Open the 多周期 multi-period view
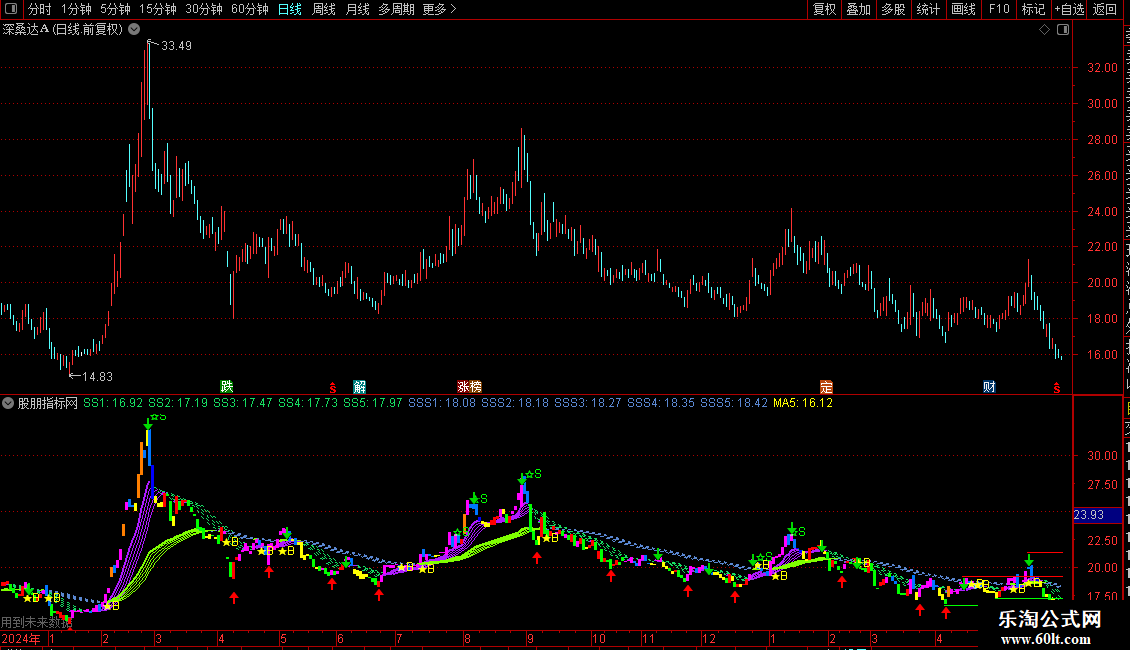Screen dimensions: 1130x650 point(396,9)
